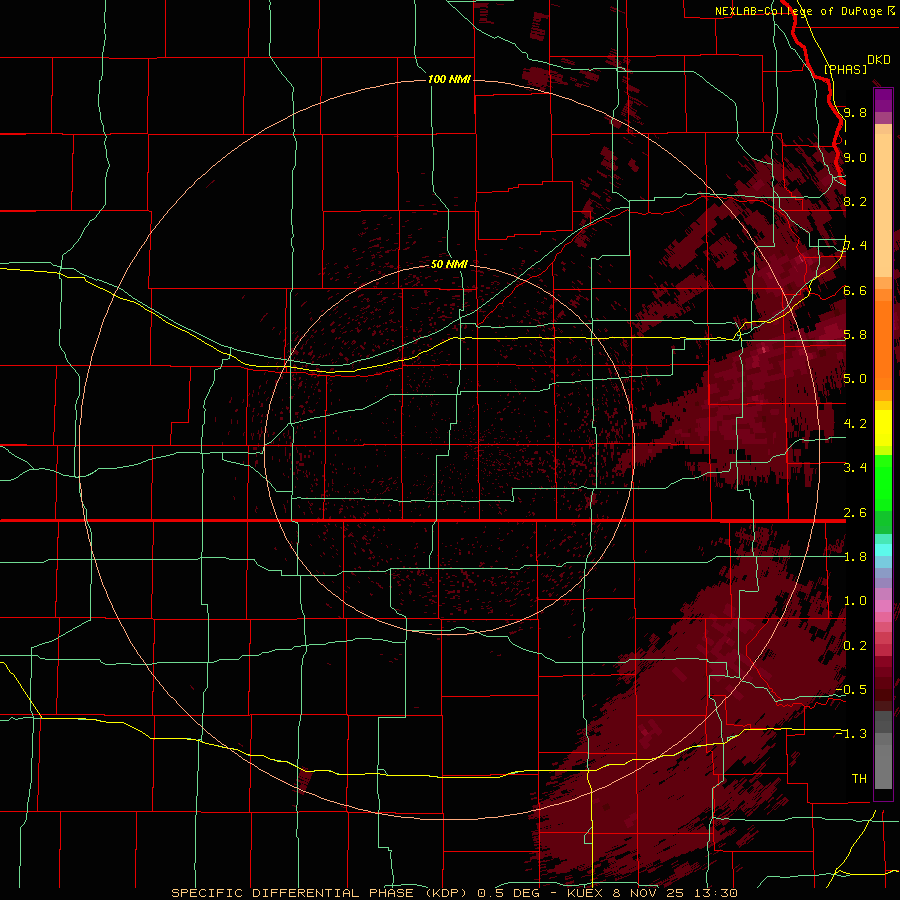
Task: Click the -1.3 value on the color scale
Action: pyautogui.click(x=851, y=734)
